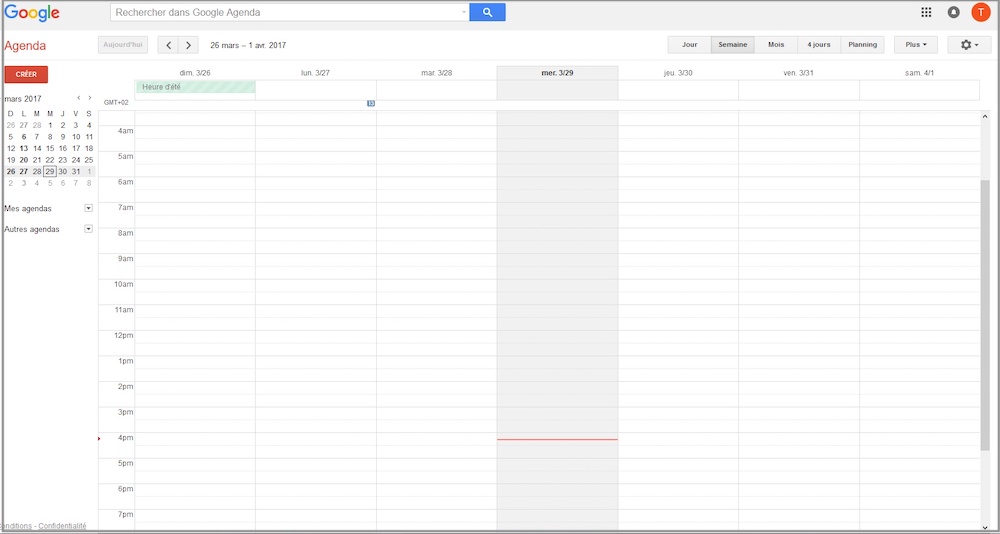Image resolution: width=1000 pixels, height=534 pixels.
Task: Click the Aujourd'hui button
Action: point(123,45)
